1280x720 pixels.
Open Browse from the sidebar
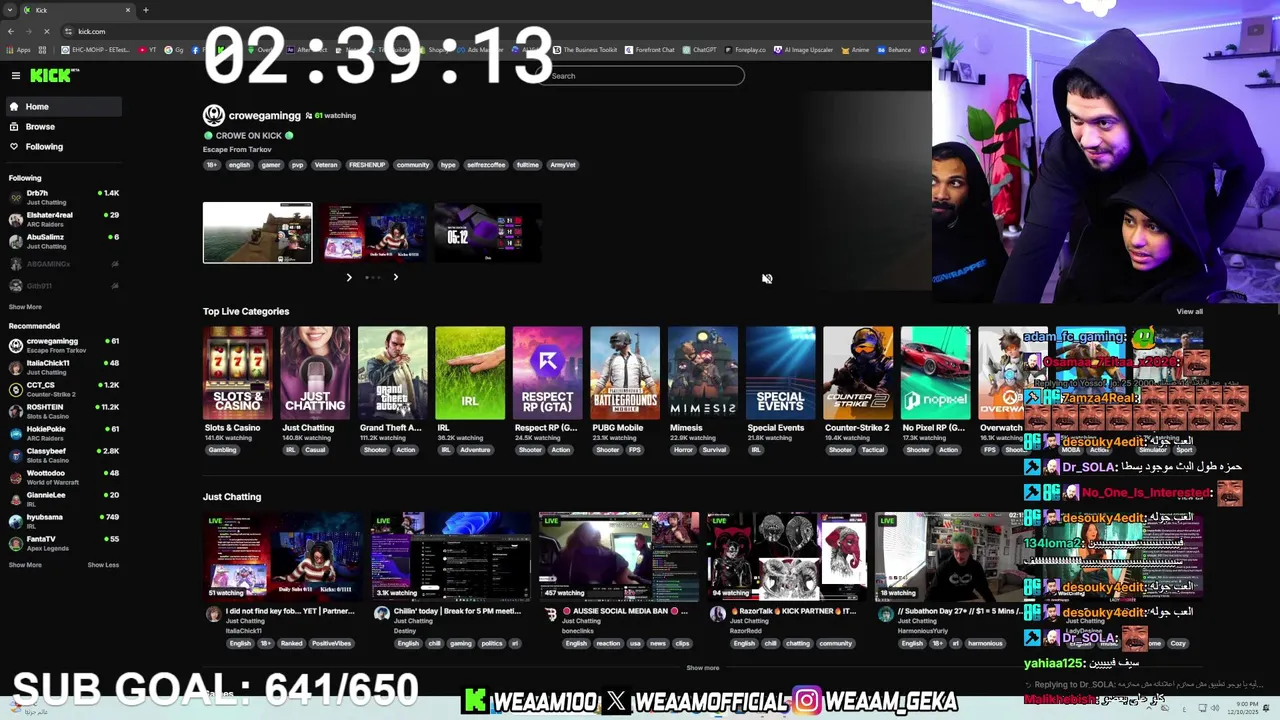pyautogui.click(x=40, y=127)
